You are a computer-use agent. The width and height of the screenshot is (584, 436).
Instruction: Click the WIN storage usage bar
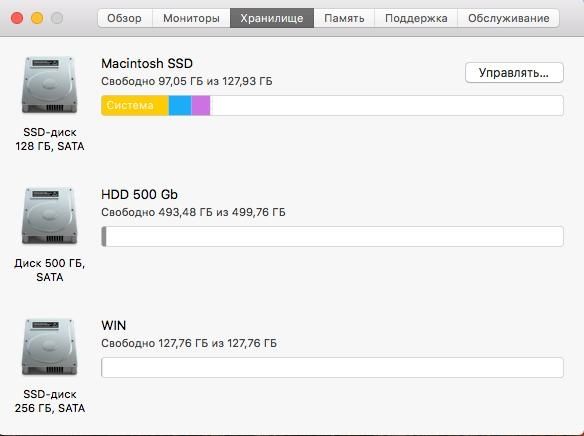(x=332, y=367)
